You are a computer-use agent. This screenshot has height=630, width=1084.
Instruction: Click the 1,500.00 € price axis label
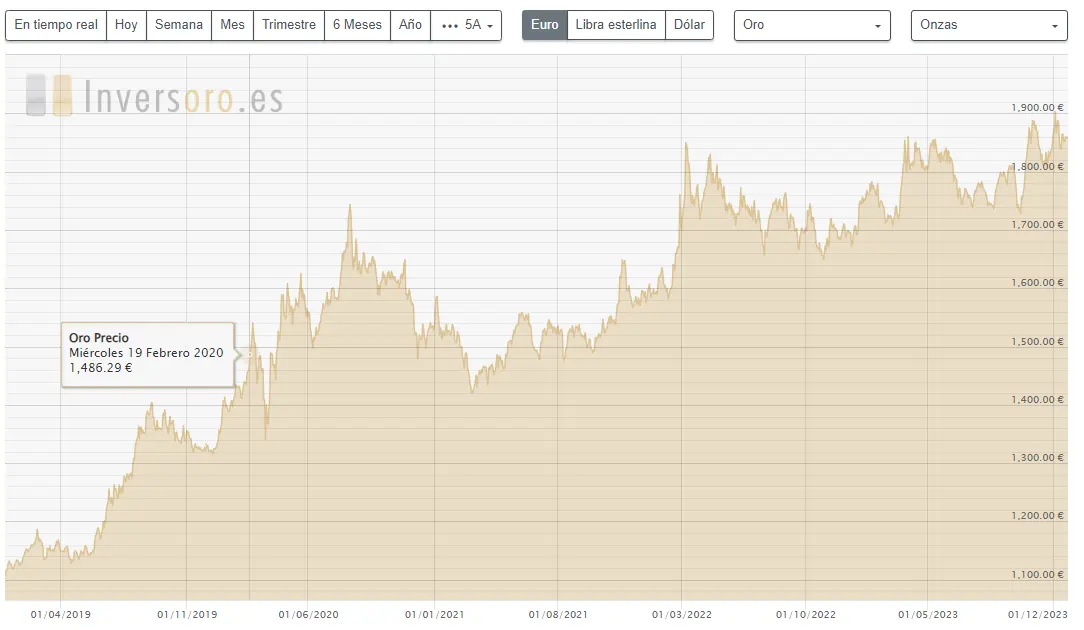point(1037,342)
